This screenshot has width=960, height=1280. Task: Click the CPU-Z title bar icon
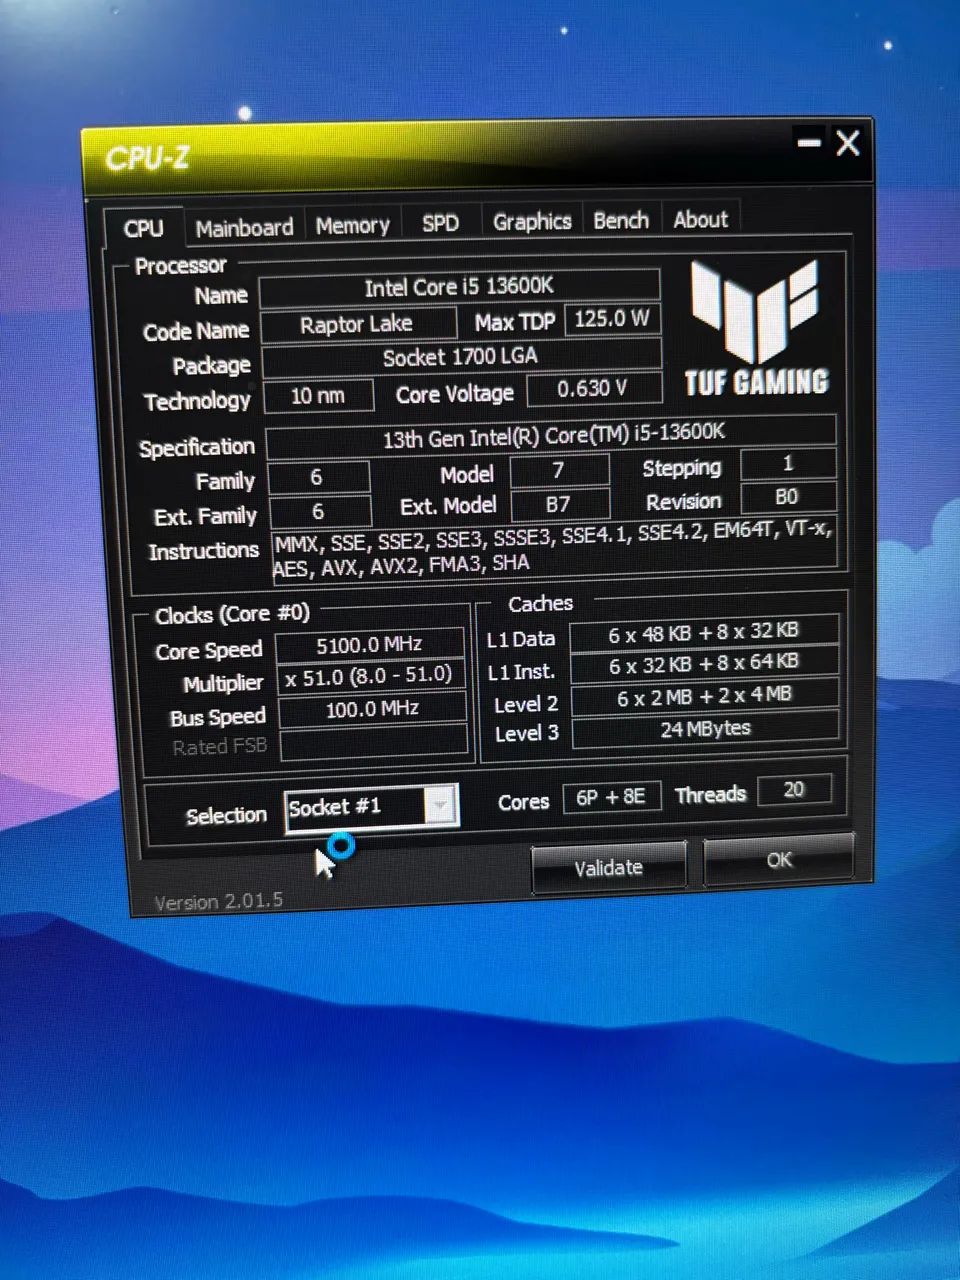pos(148,157)
